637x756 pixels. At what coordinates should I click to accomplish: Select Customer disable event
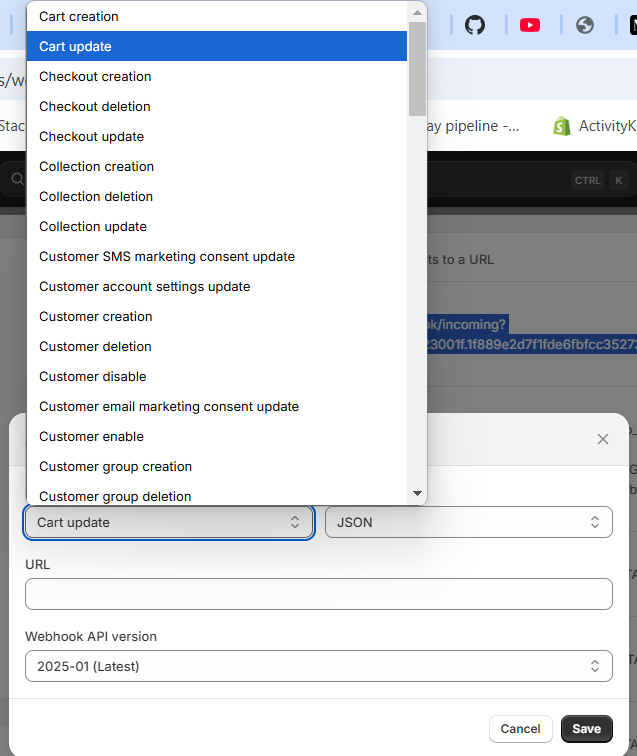click(217, 376)
